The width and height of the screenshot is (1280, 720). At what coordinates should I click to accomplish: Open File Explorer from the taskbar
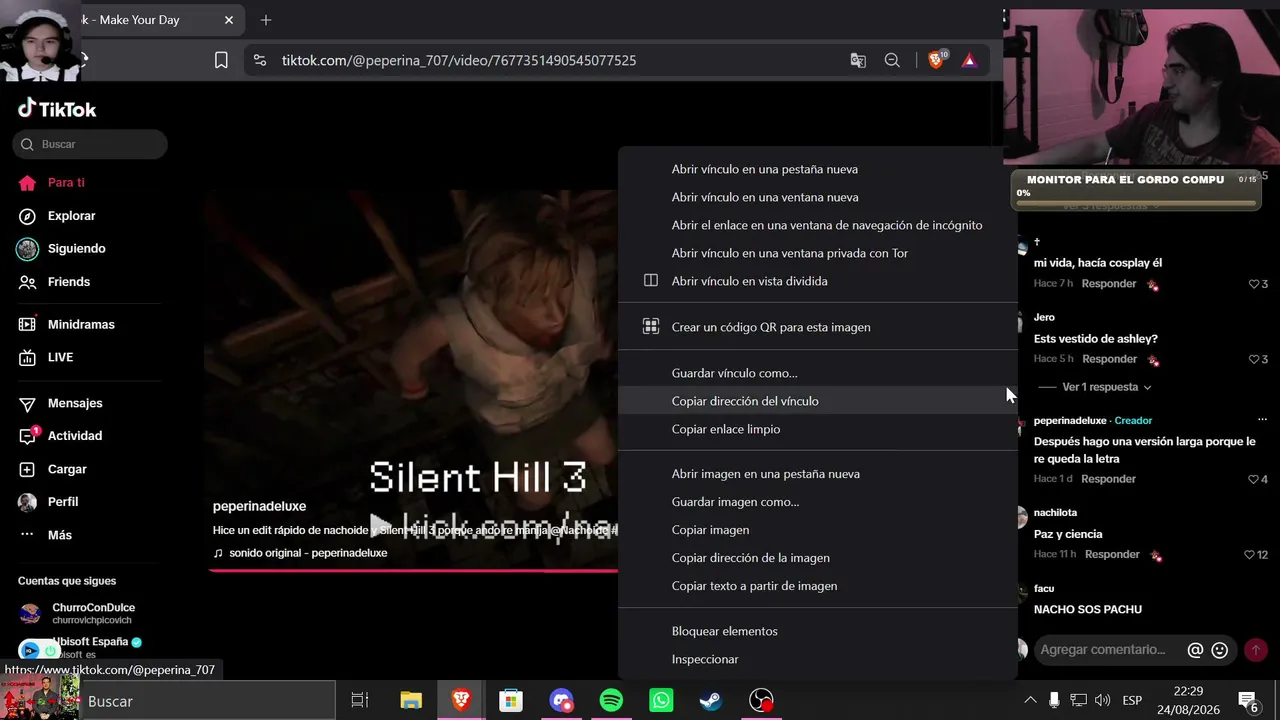411,701
